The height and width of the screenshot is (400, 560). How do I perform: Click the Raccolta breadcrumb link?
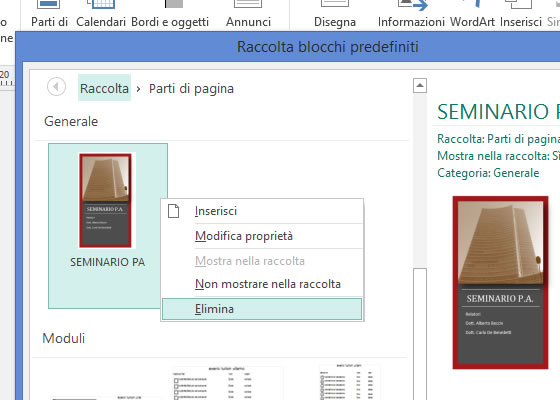(x=104, y=88)
